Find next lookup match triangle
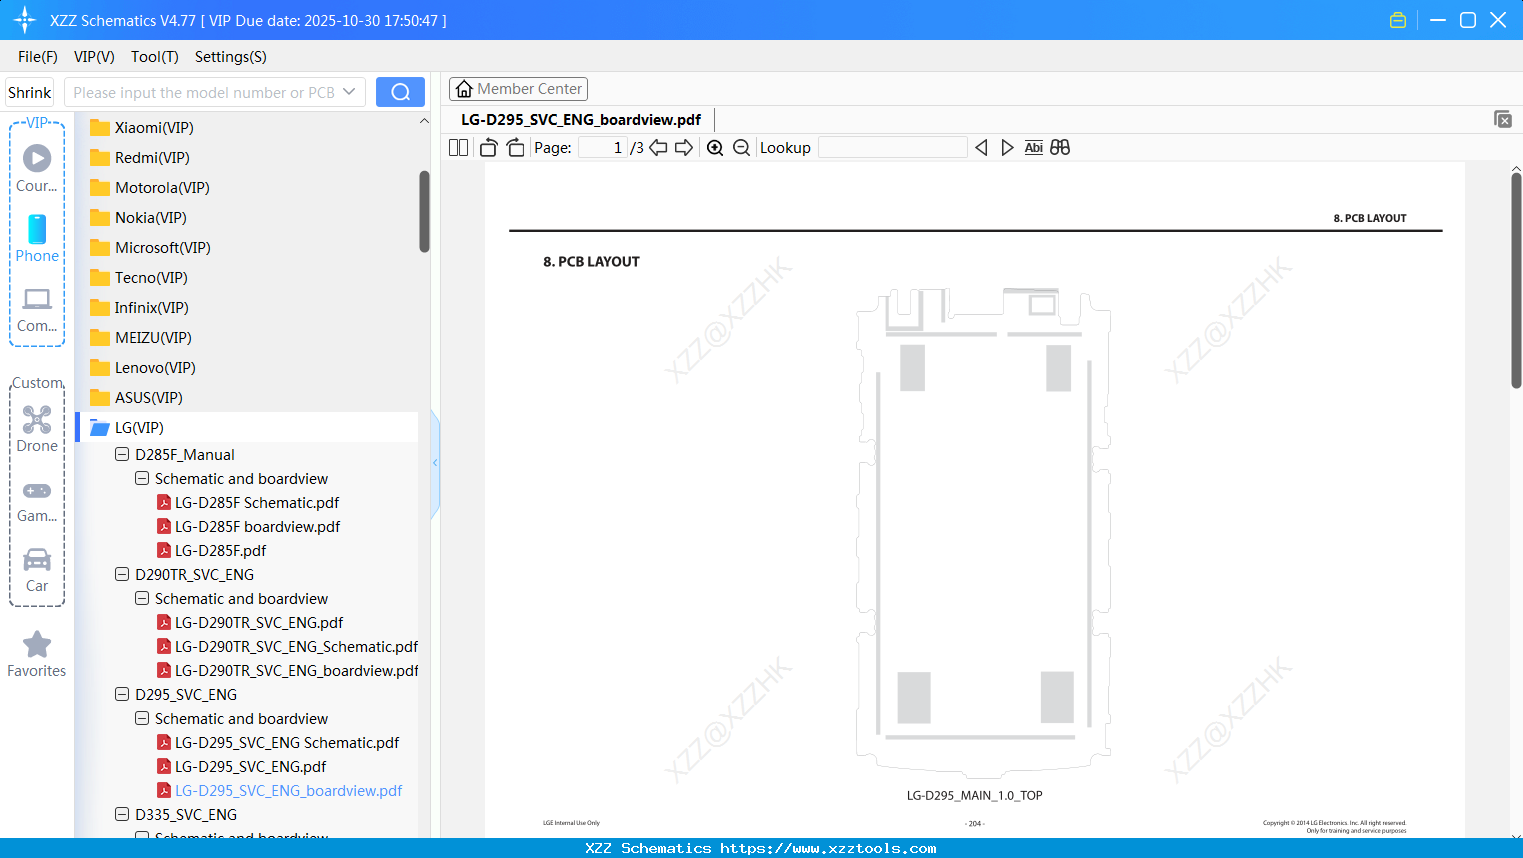1523x858 pixels. click(1007, 148)
